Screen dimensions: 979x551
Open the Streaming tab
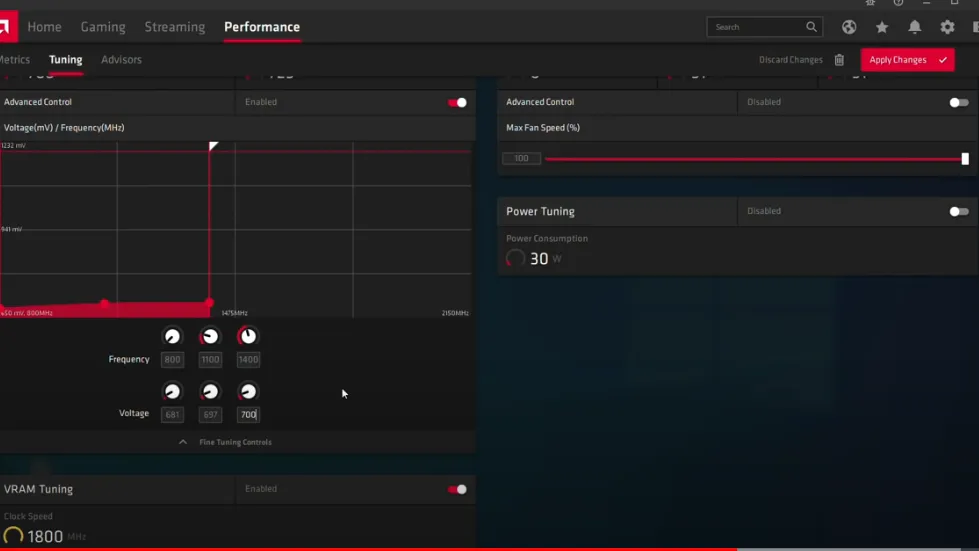coord(175,27)
